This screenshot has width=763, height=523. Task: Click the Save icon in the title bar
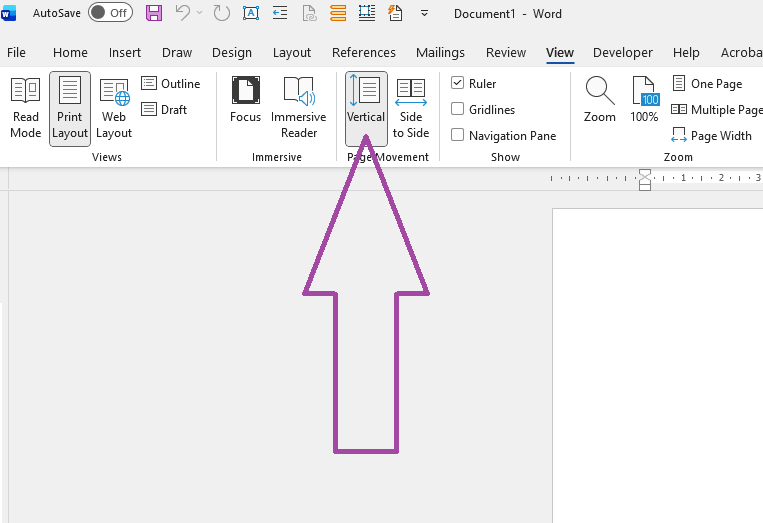coord(154,13)
